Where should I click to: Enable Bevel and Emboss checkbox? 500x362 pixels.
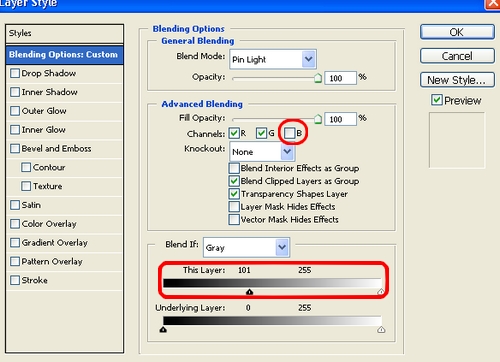point(15,149)
